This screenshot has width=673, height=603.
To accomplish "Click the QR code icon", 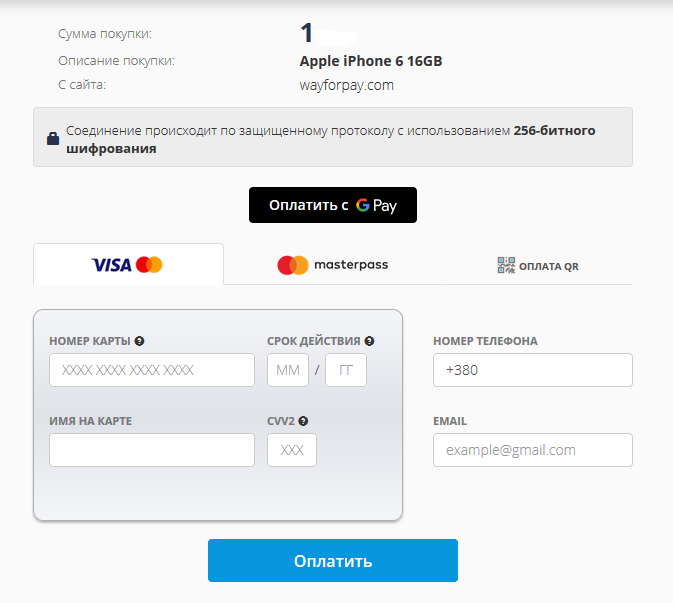I will (x=506, y=265).
